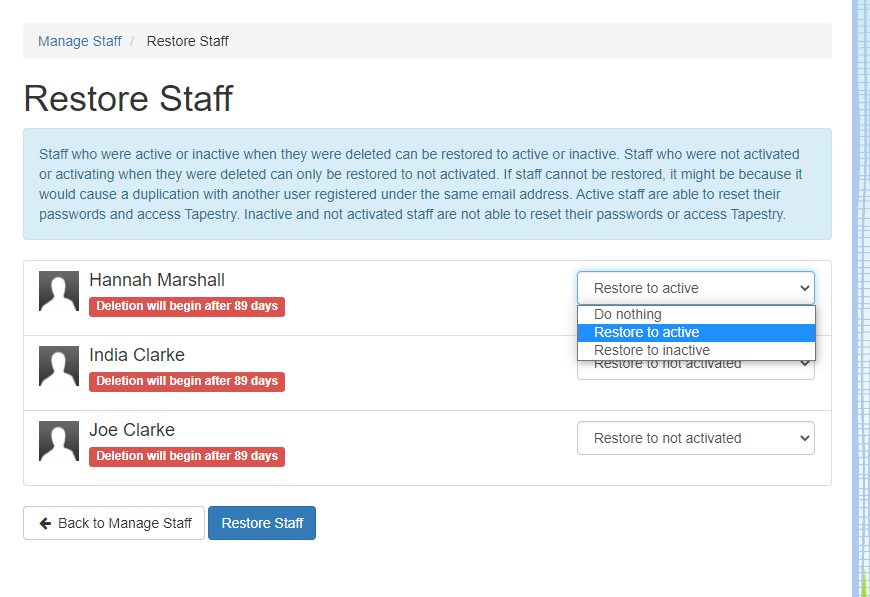Expand Joe Clarke's restore option dropdown

[x=695, y=438]
